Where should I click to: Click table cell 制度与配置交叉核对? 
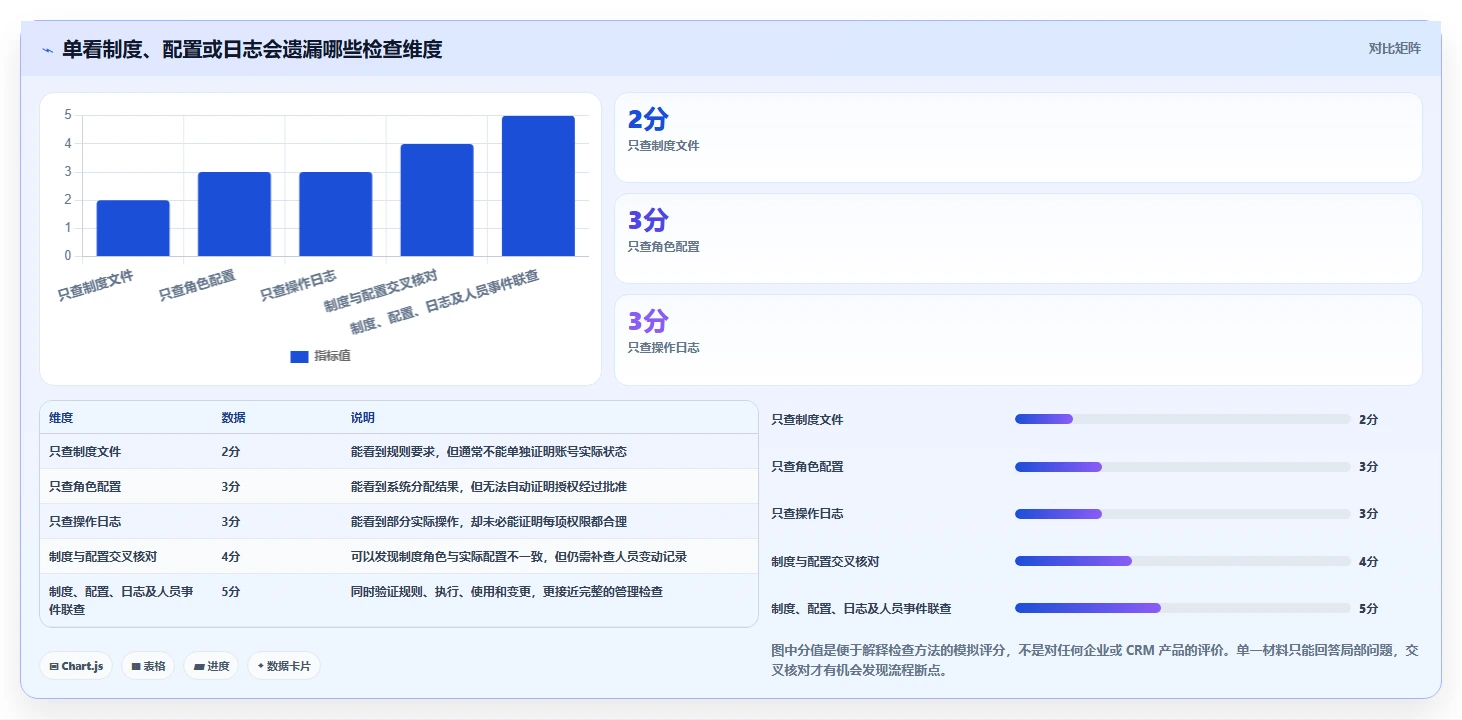click(103, 557)
